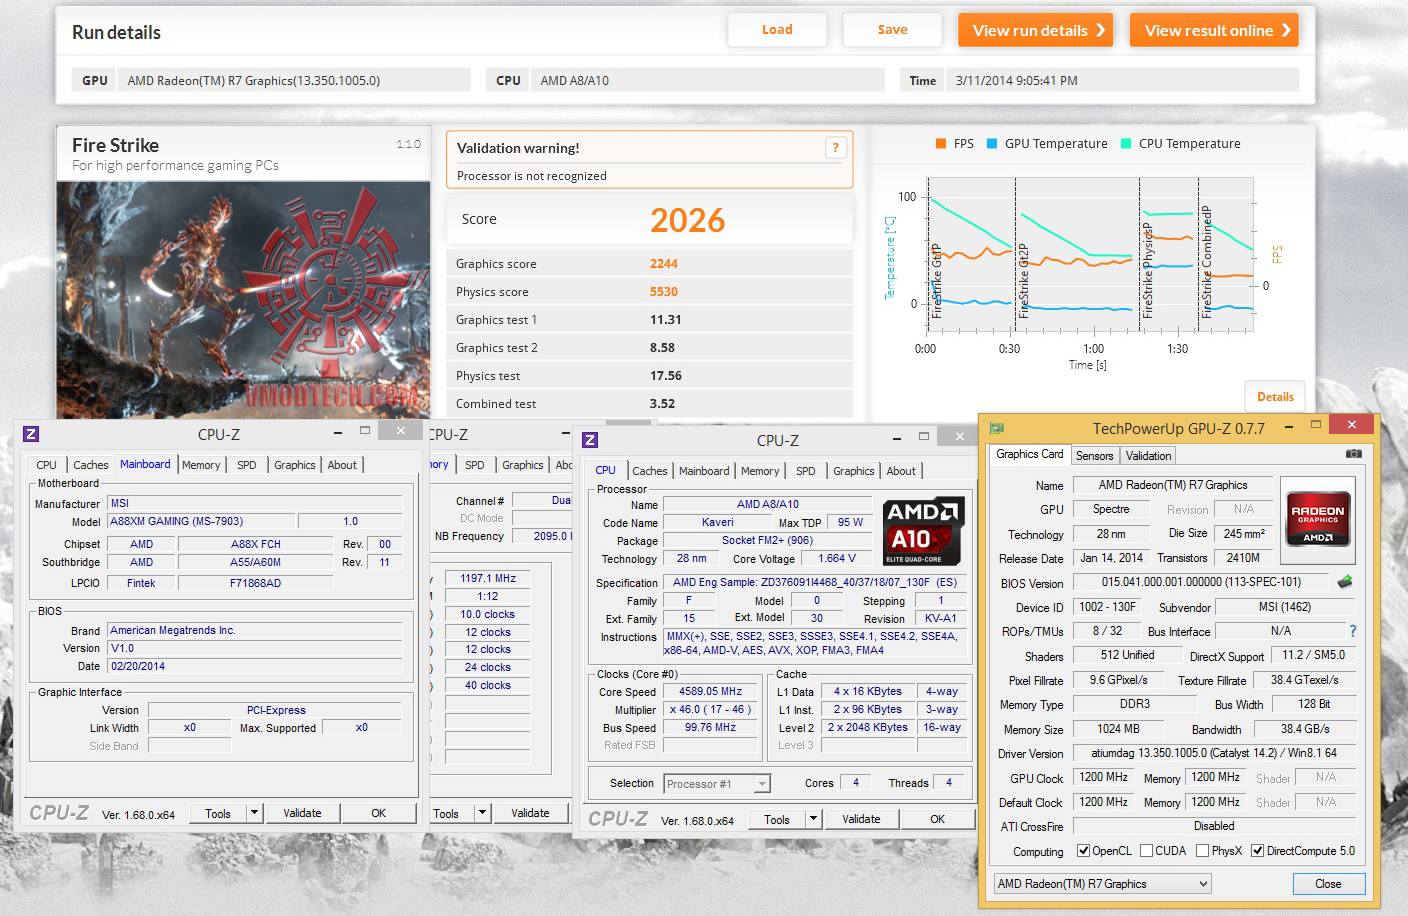
Task: Click the BIOS save chip icon in GPU-Z
Action: 1345,581
